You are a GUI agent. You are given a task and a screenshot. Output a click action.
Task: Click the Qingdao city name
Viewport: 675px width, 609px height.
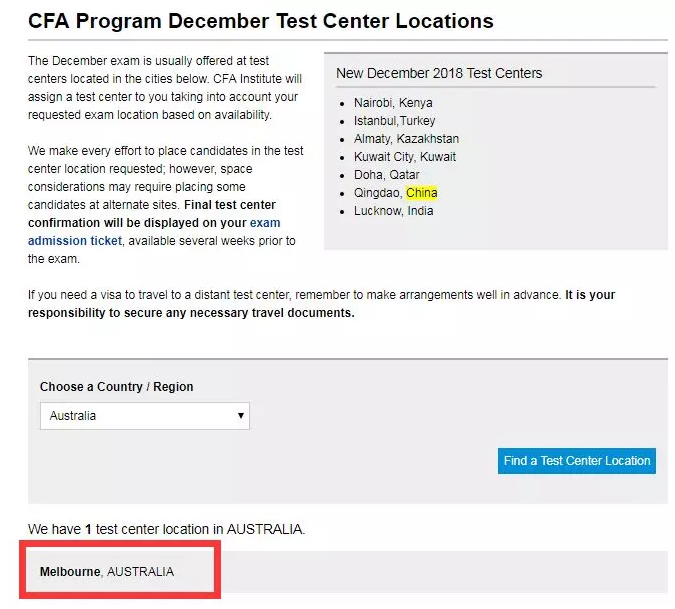376,193
